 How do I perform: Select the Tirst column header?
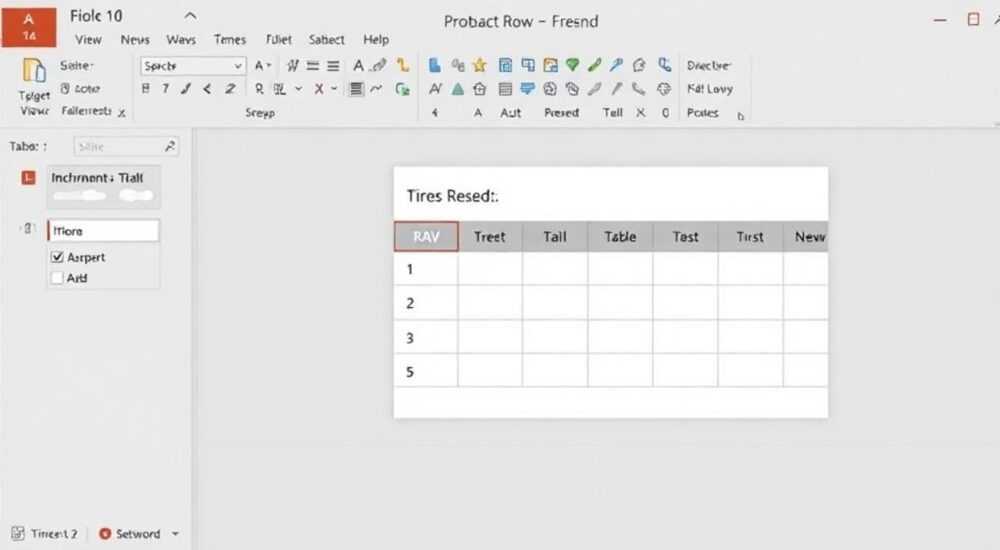750,237
